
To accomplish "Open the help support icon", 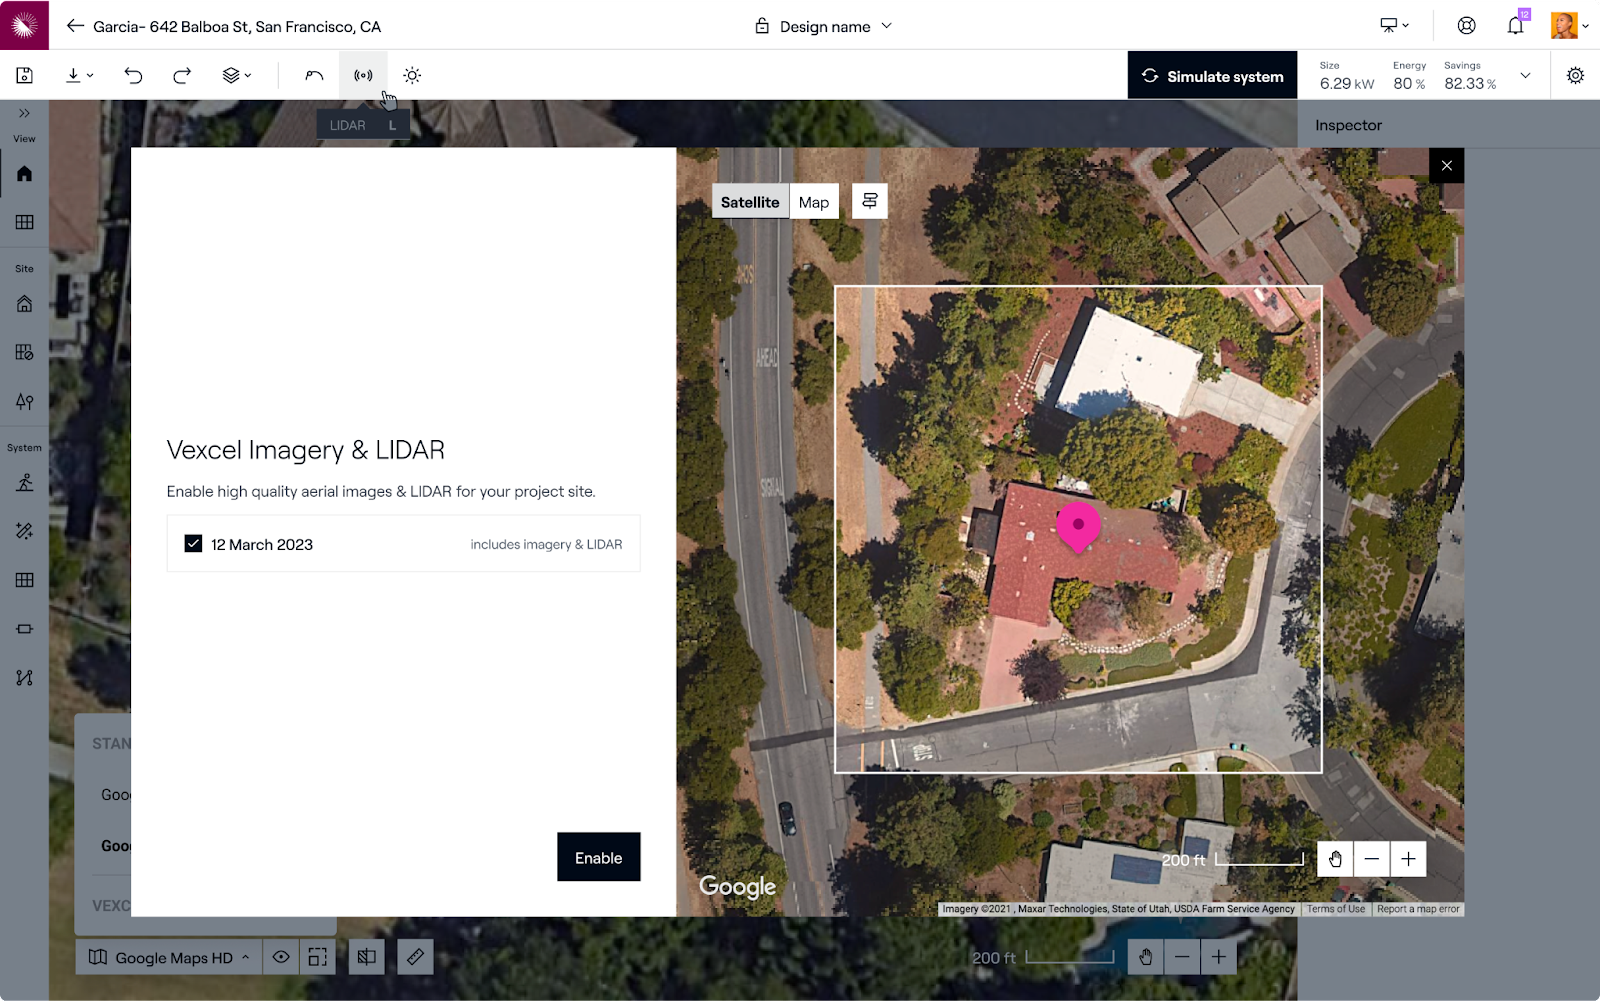I will click(x=1466, y=25).
